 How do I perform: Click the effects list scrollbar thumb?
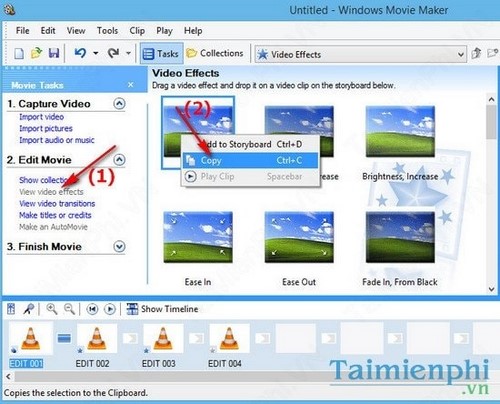tap(491, 122)
